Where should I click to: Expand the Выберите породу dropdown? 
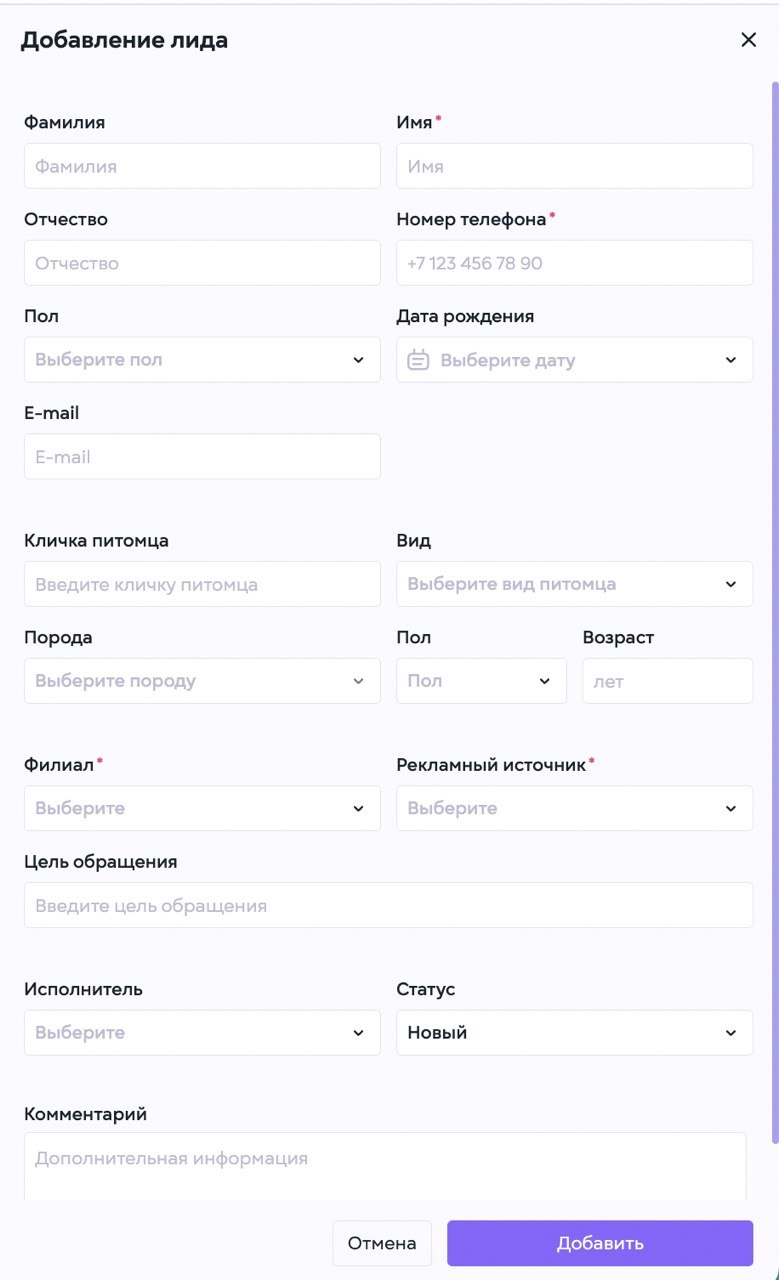tap(202, 681)
